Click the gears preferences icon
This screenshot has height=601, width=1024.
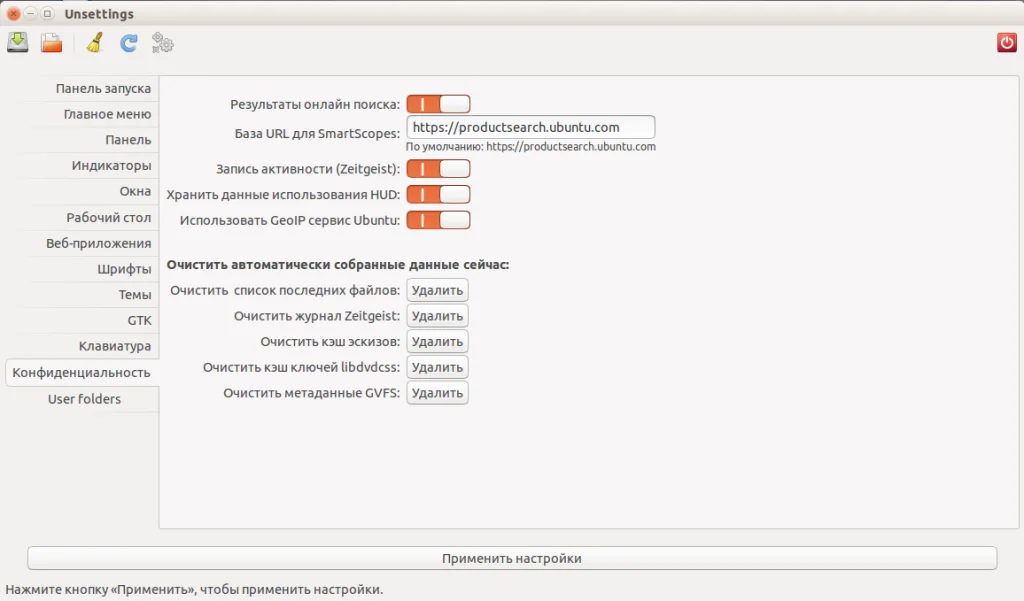pos(163,43)
